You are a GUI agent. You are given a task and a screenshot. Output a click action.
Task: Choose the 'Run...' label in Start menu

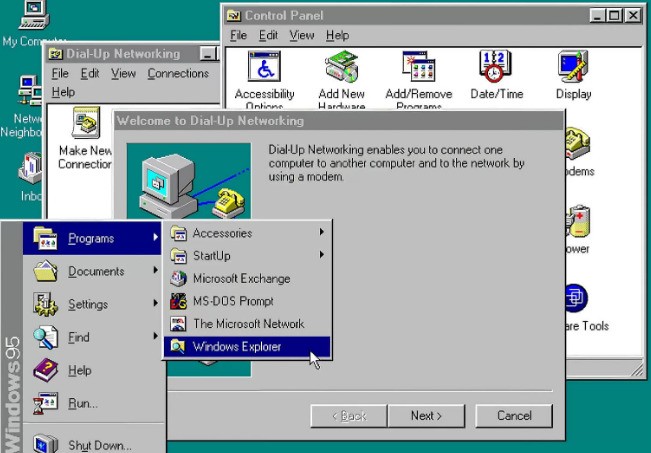click(x=83, y=404)
